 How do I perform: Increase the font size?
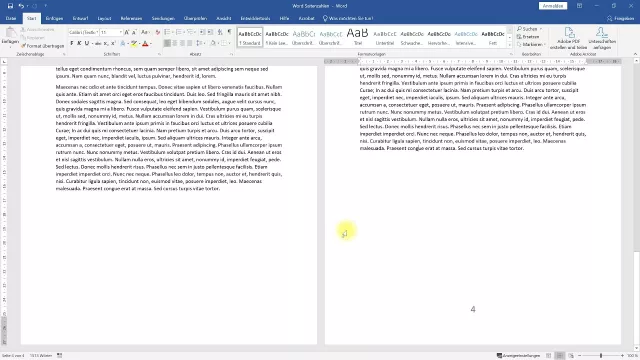coord(127,32)
